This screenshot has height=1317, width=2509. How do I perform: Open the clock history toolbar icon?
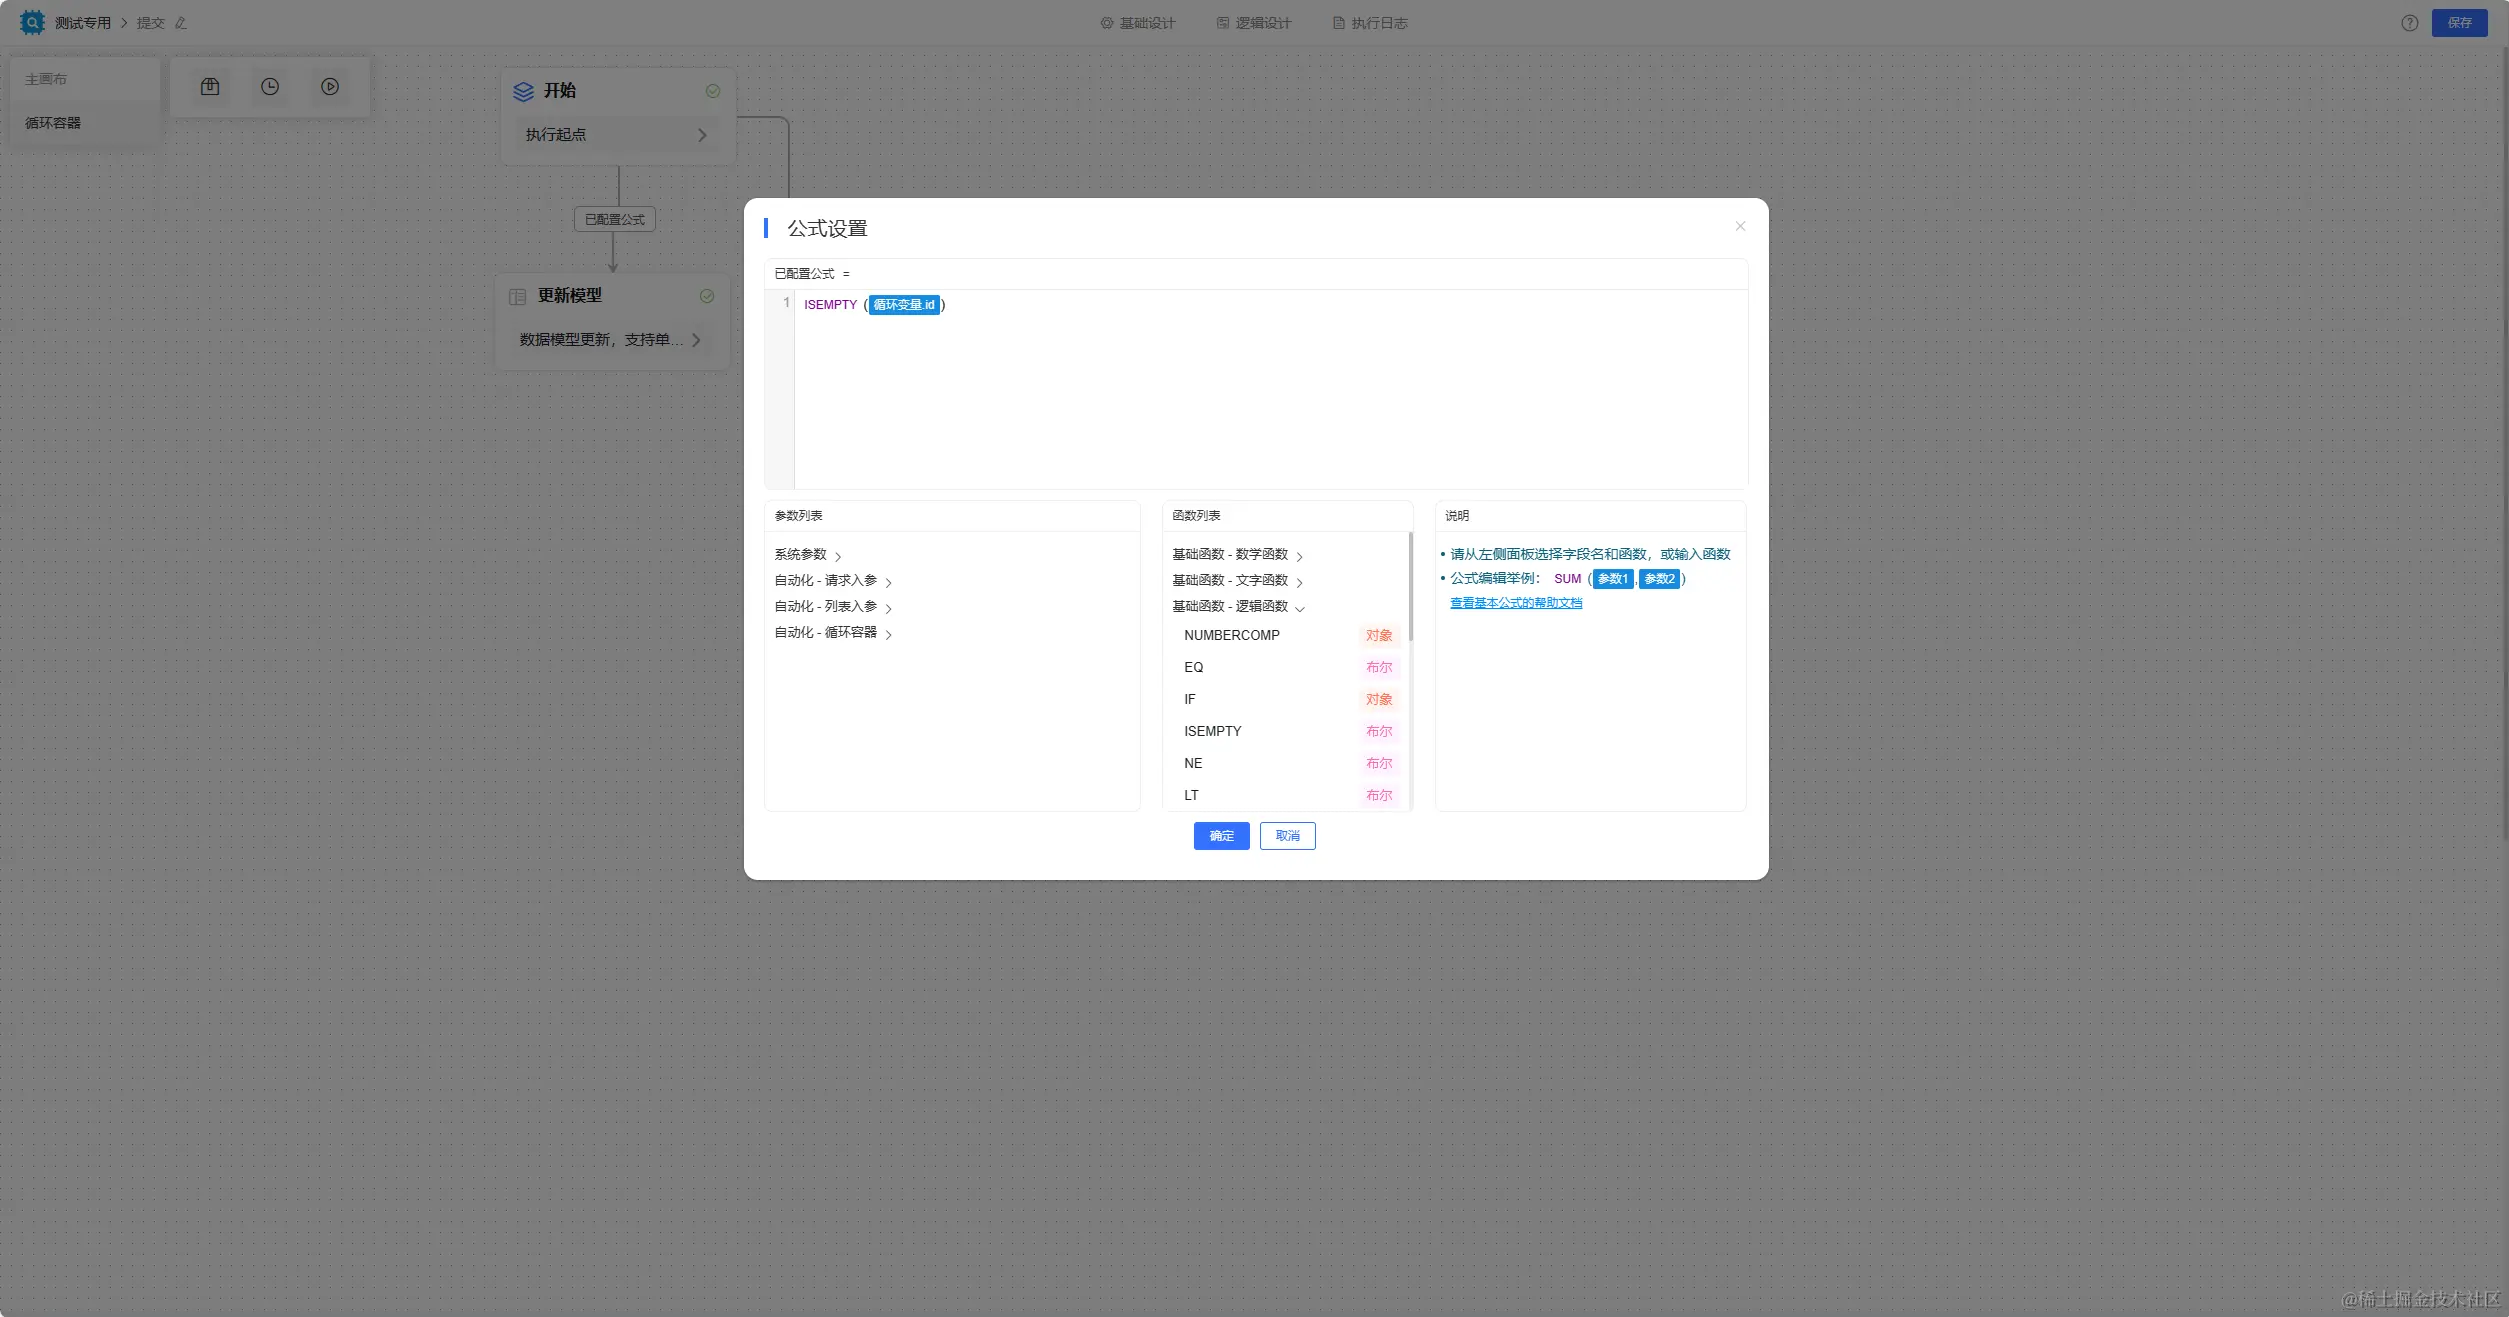coord(270,87)
